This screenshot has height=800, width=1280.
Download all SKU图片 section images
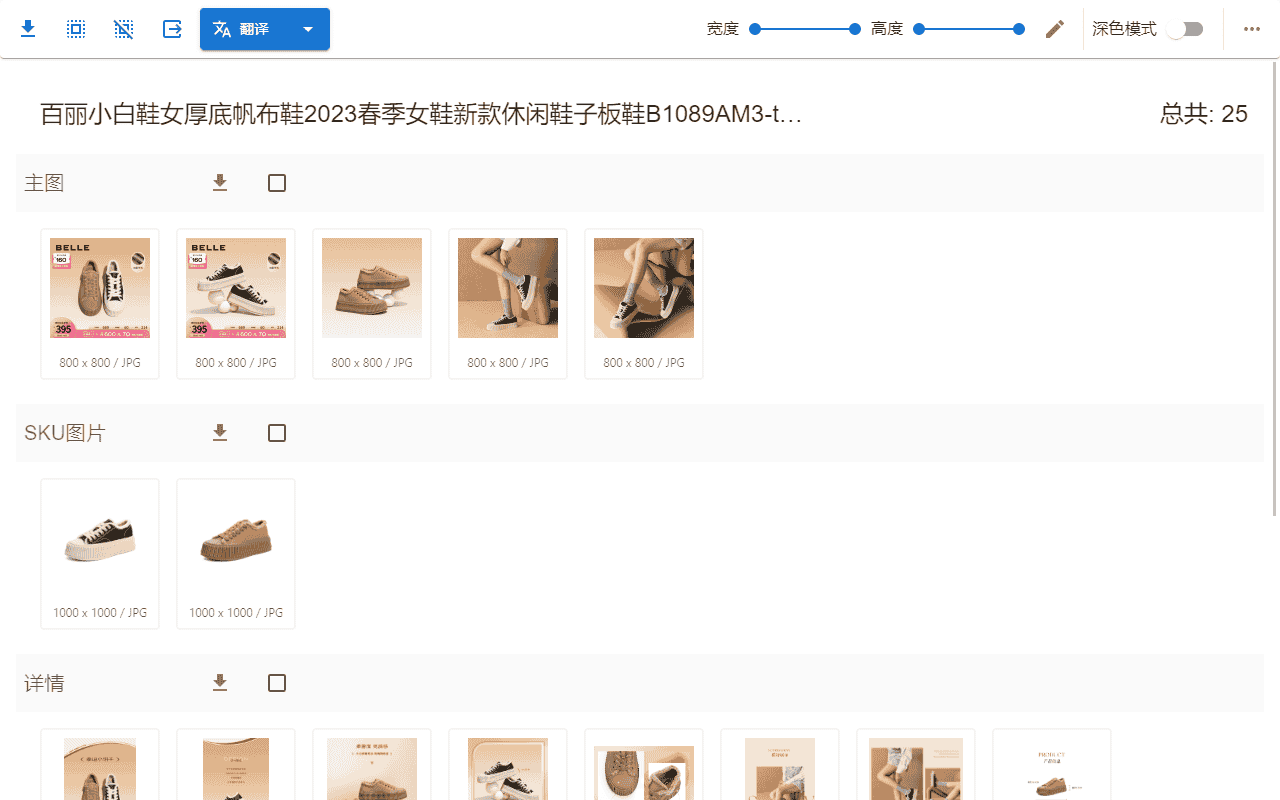(220, 433)
